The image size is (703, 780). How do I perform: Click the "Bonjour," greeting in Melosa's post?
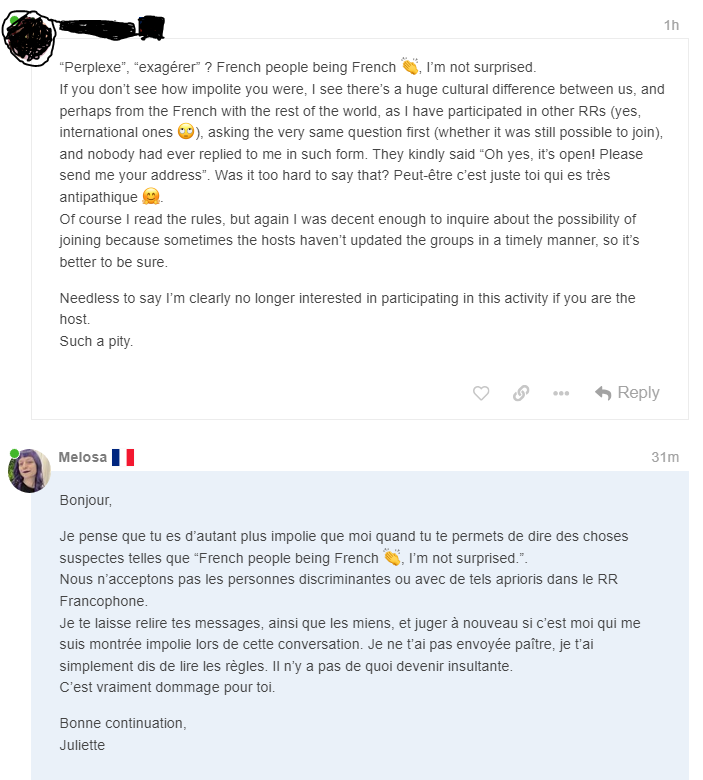click(86, 499)
